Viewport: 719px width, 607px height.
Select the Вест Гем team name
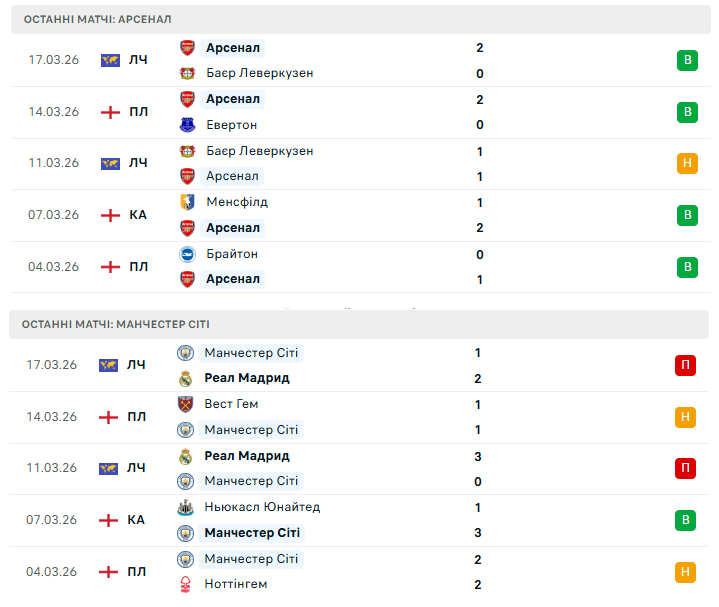[231, 404]
